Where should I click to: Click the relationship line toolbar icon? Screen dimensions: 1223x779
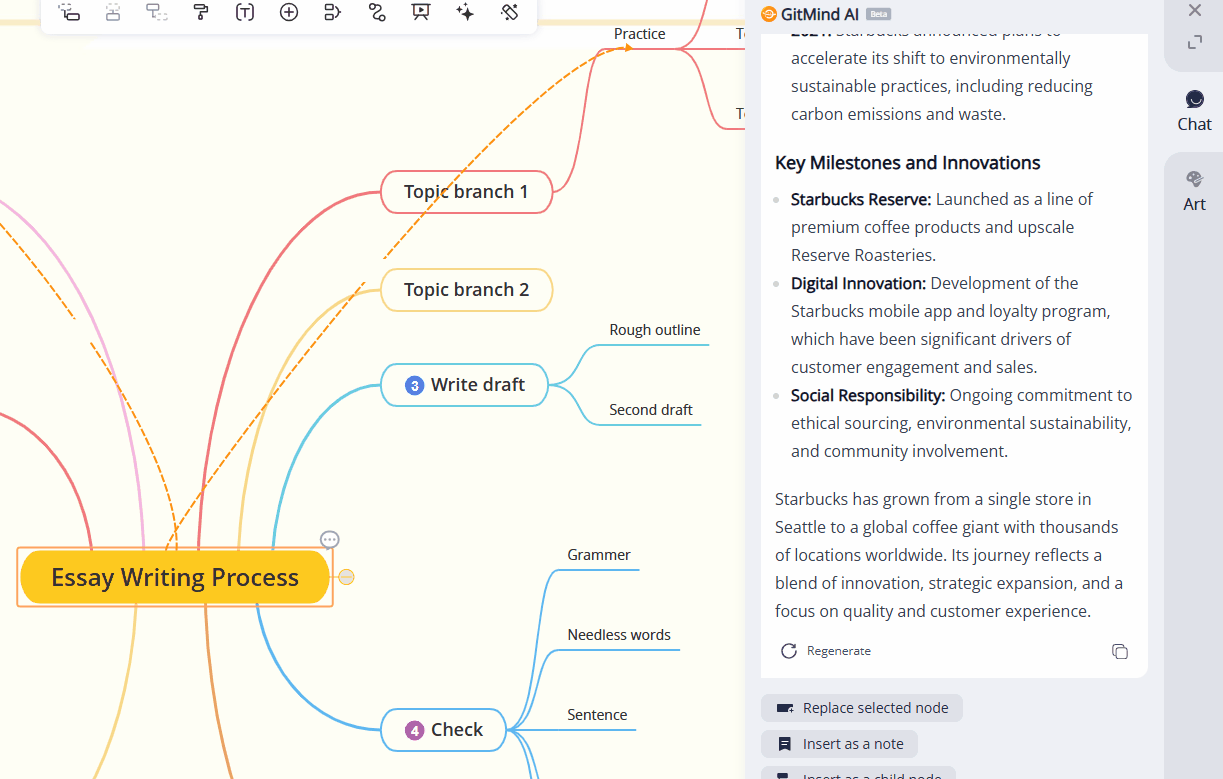(377, 12)
